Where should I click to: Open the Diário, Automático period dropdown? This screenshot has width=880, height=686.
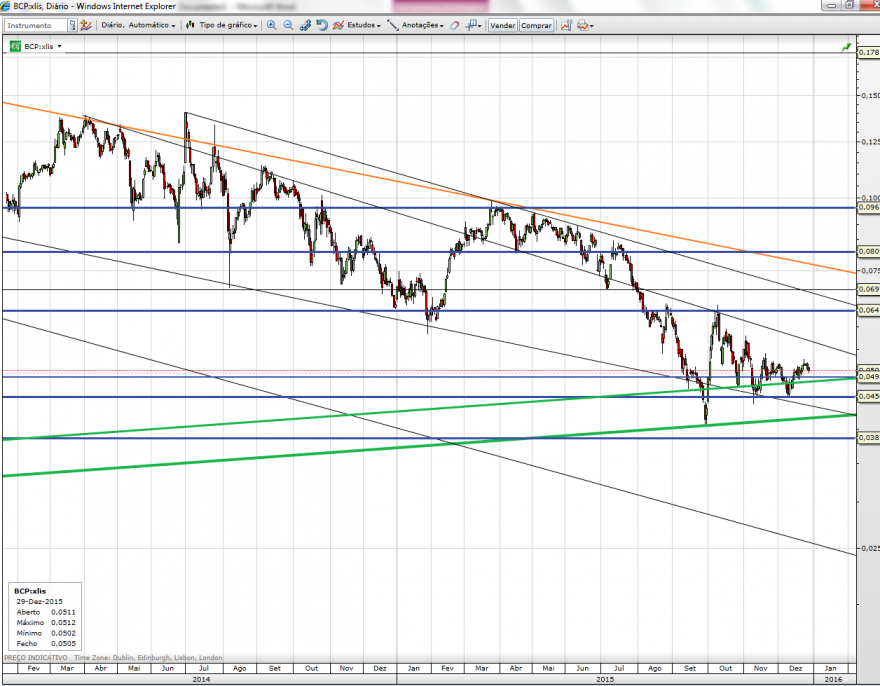tap(138, 25)
